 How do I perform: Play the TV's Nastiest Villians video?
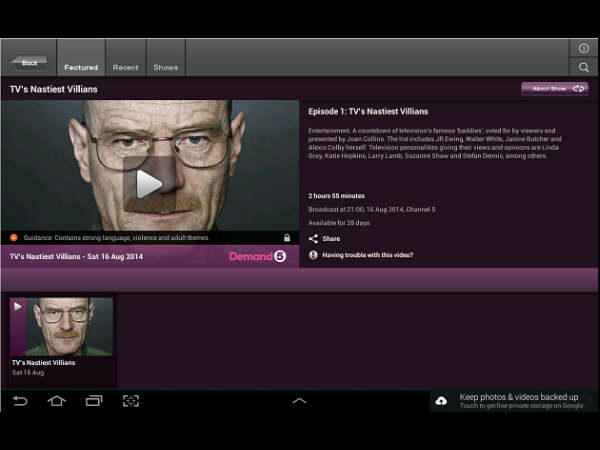pyautogui.click(x=149, y=183)
